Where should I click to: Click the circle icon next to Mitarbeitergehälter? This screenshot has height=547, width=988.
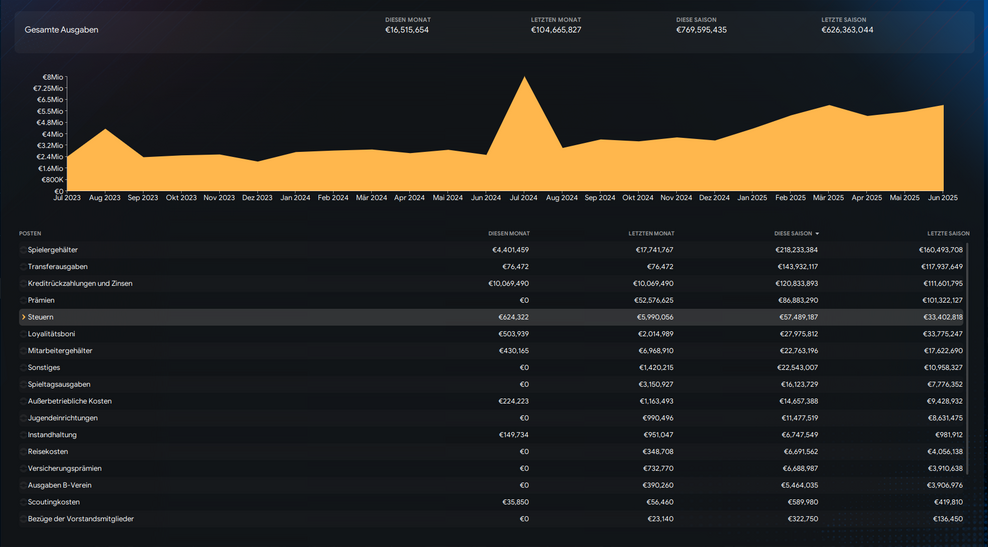click(23, 351)
